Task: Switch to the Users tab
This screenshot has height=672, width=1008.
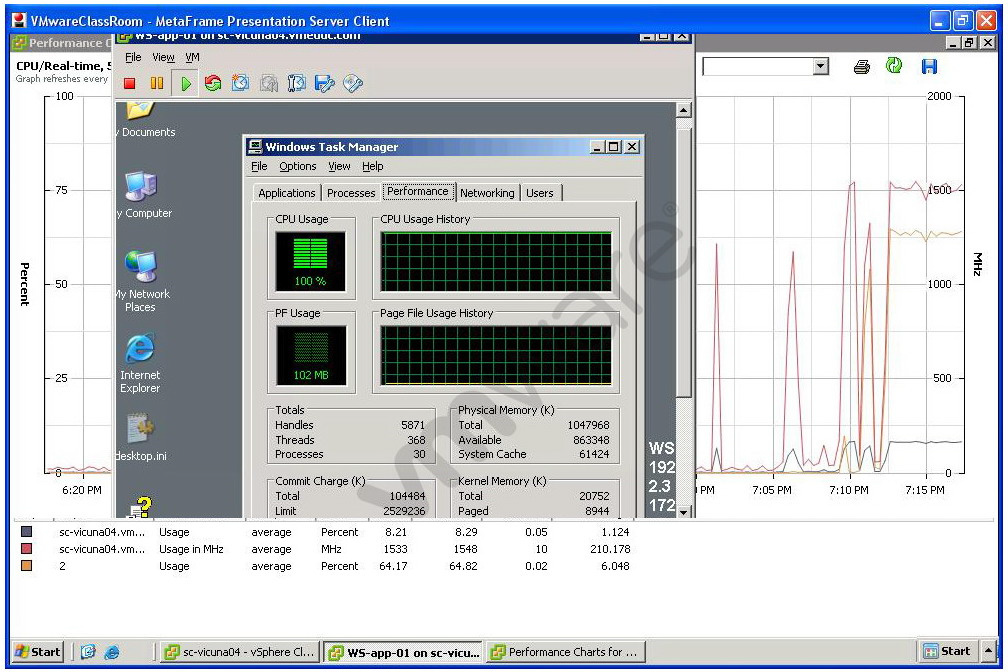Action: point(540,193)
